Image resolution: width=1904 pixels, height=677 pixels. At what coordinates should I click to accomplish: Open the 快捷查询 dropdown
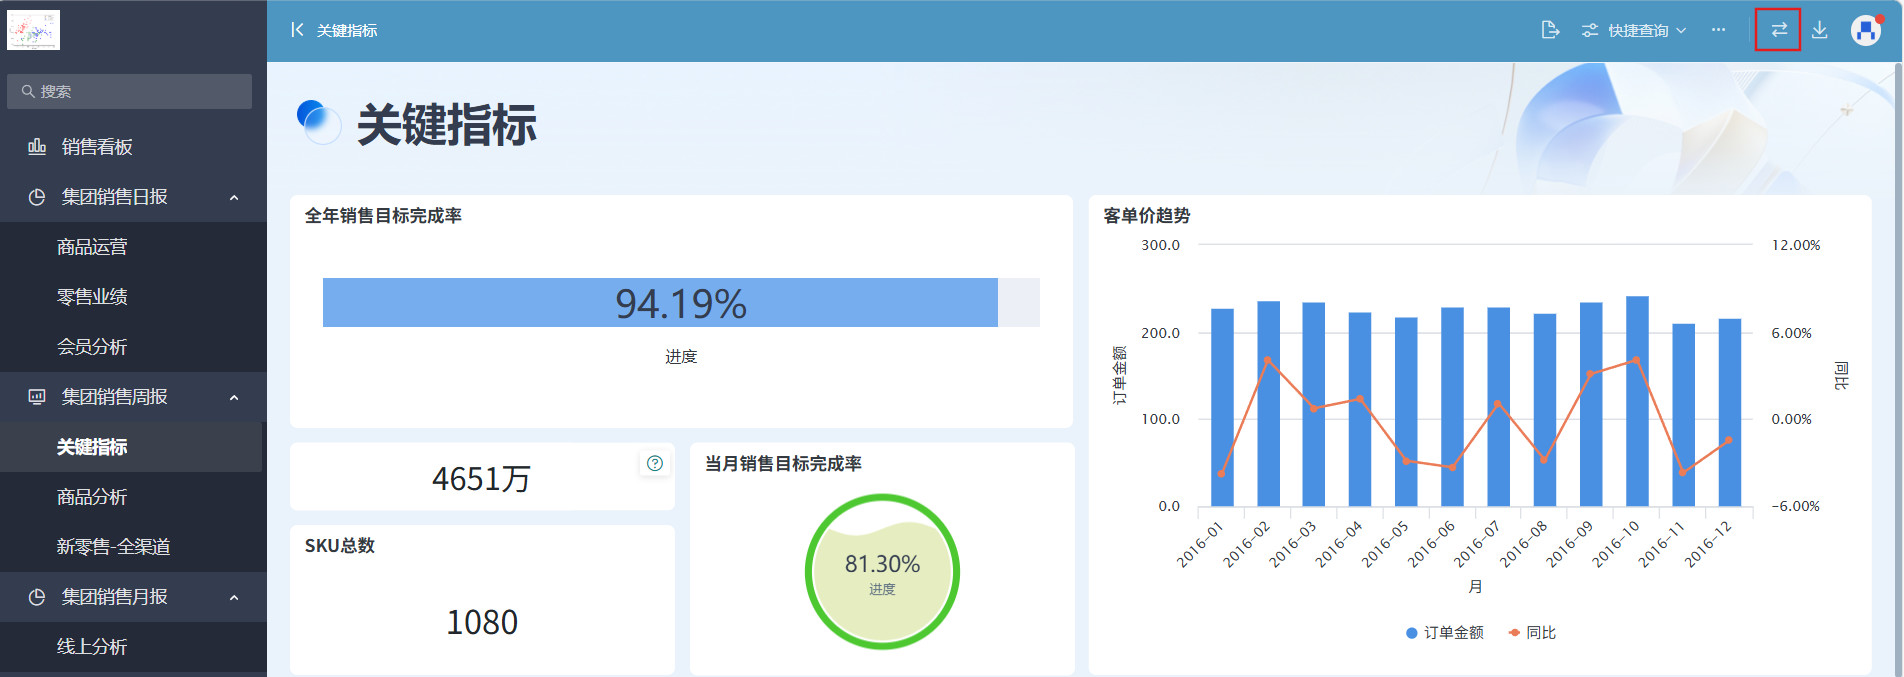click(x=1635, y=31)
